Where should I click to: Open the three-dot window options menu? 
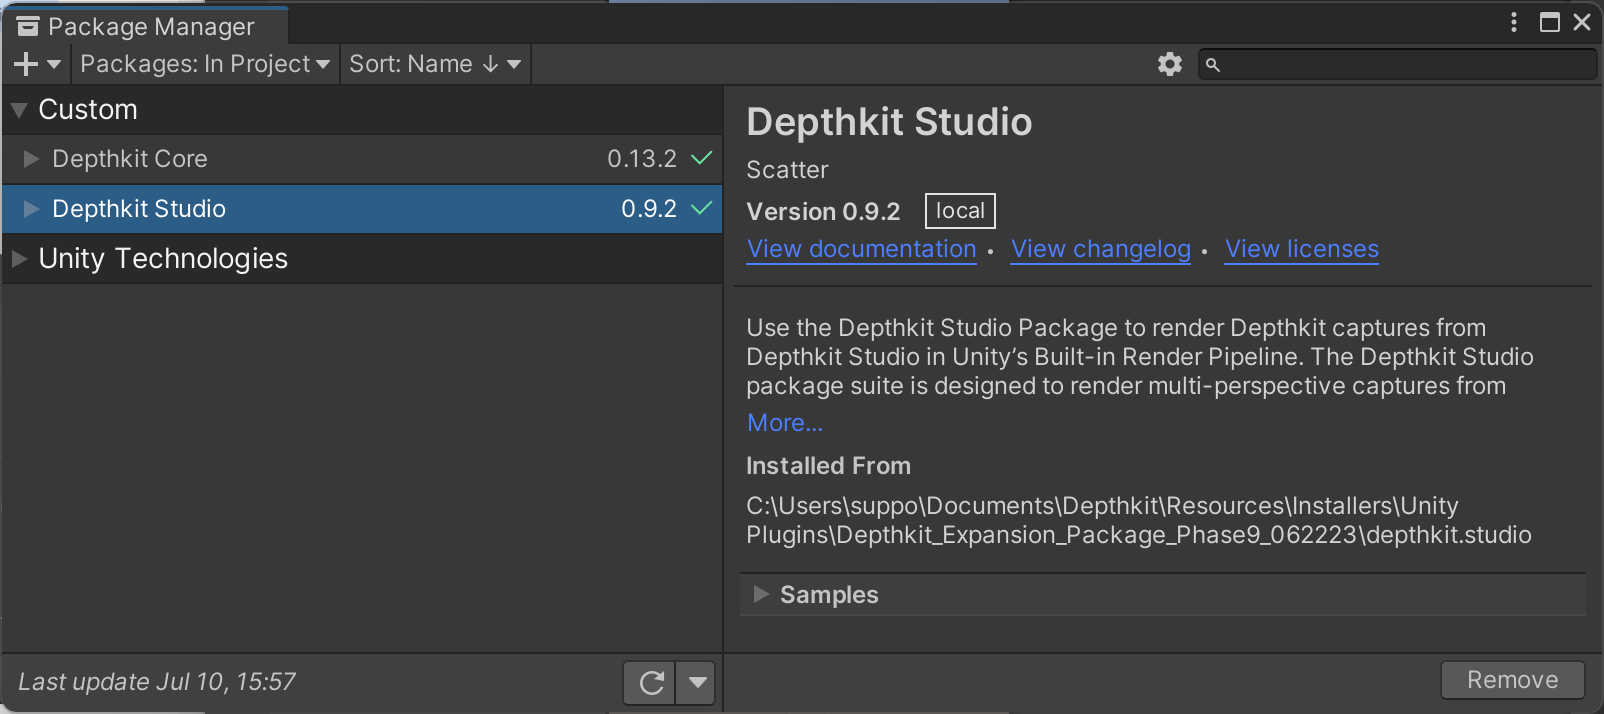(x=1514, y=22)
